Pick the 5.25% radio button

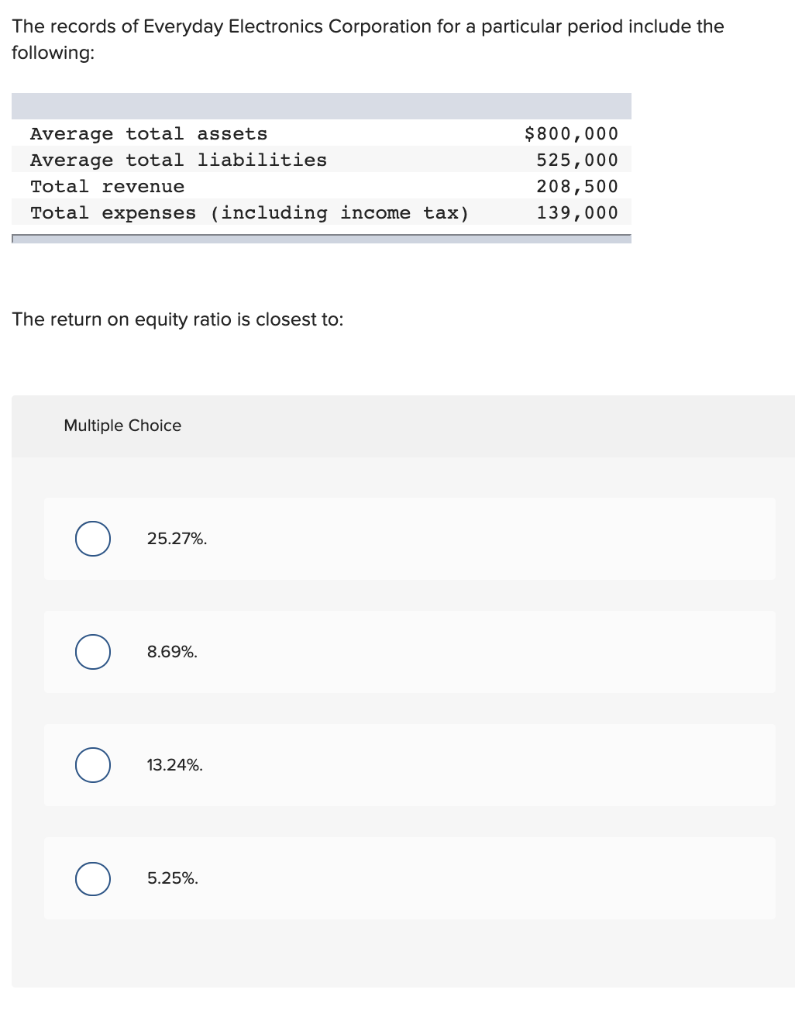tap(93, 878)
